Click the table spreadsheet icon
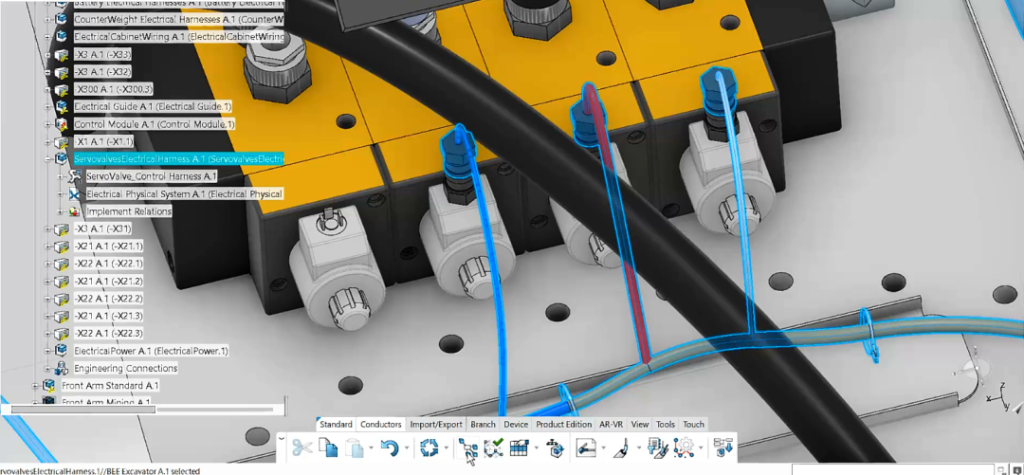Image resolution: width=1024 pixels, height=475 pixels. (x=519, y=447)
